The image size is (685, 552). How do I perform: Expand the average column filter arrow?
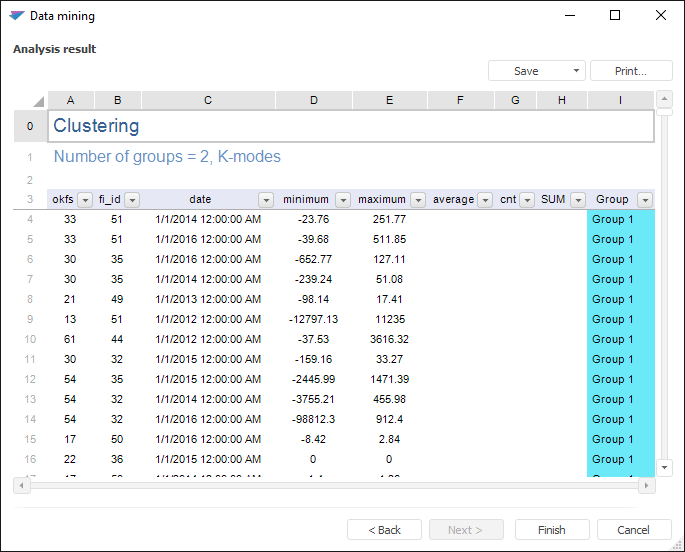(x=485, y=200)
